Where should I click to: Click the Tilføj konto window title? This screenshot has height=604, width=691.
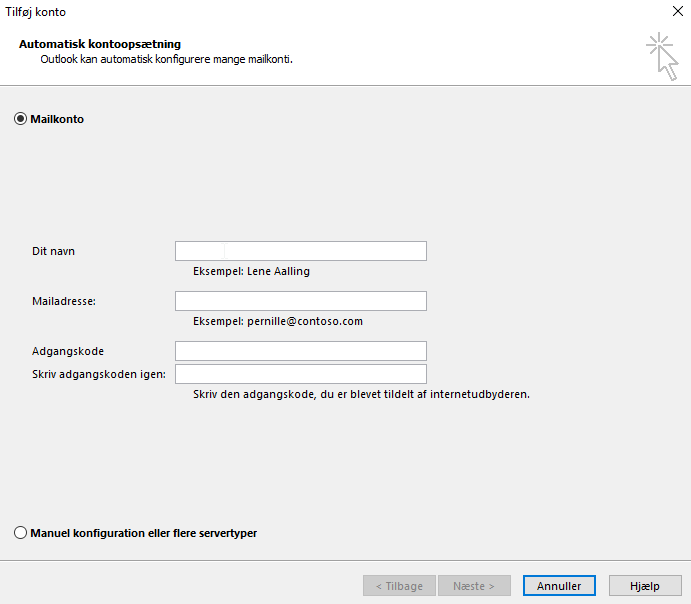tap(35, 12)
